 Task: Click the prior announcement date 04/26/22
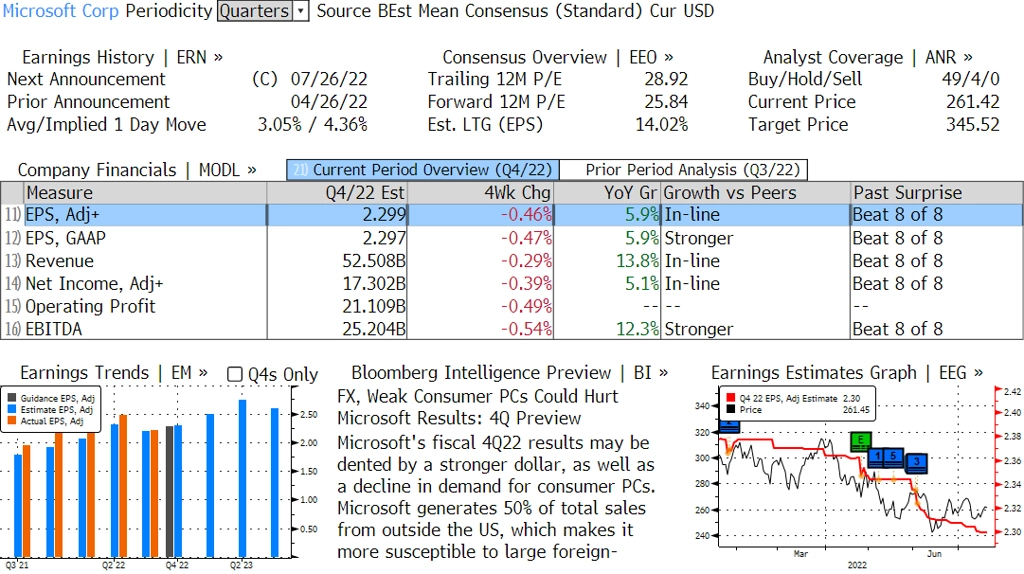tap(329, 102)
